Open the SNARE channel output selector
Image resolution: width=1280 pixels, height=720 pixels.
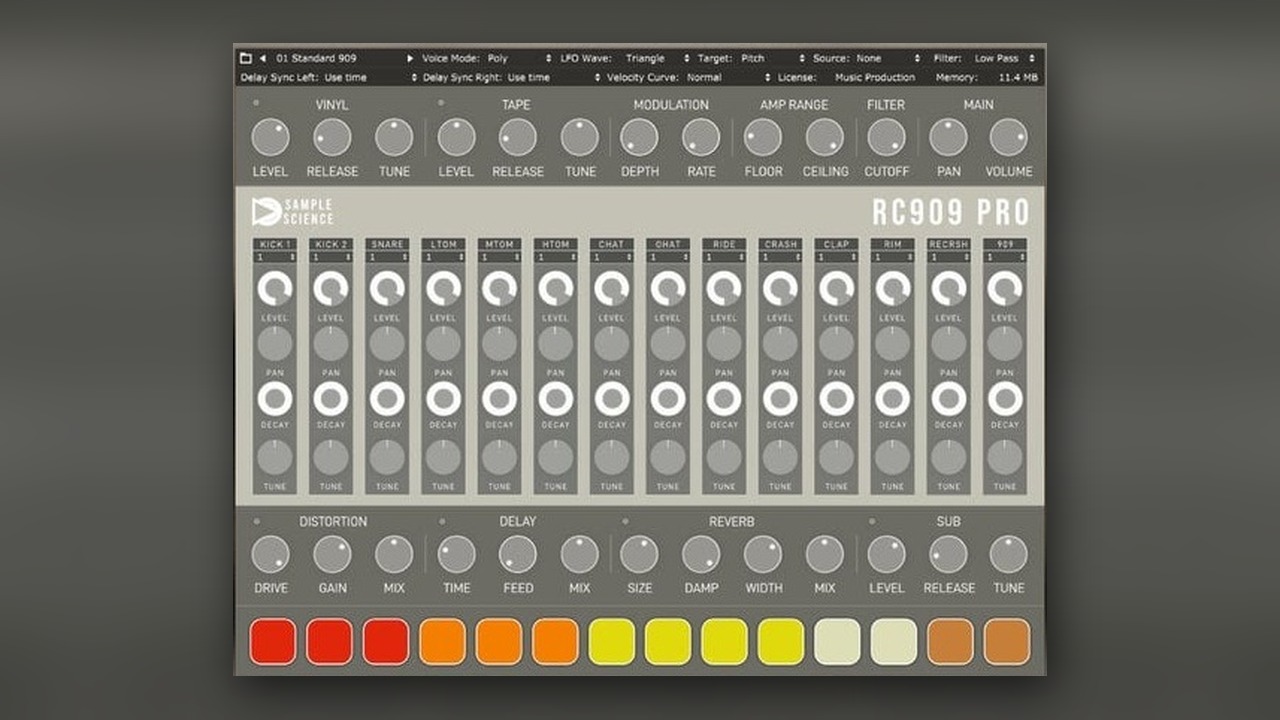387,257
